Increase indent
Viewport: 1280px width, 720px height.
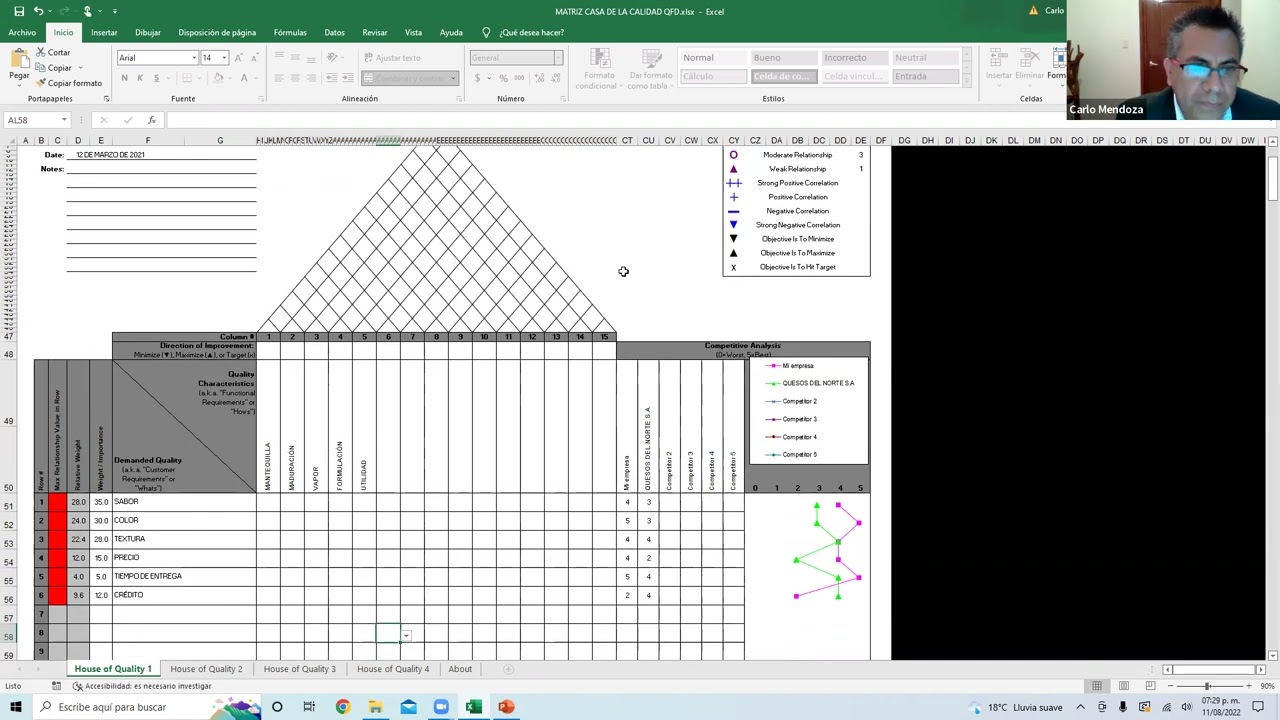(347, 78)
